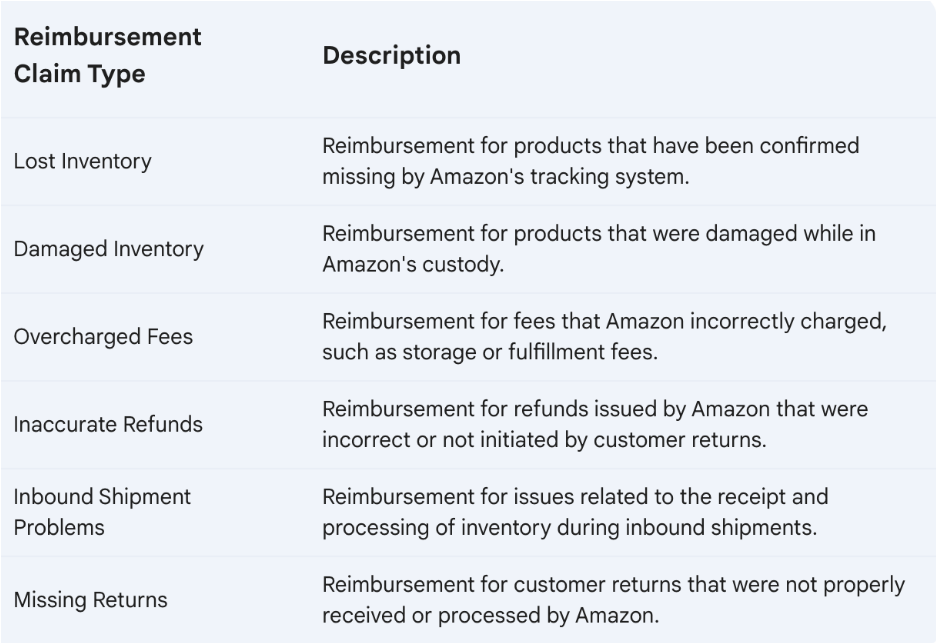The image size is (936, 644).
Task: Click the Lost Inventory description text
Action: 591,161
